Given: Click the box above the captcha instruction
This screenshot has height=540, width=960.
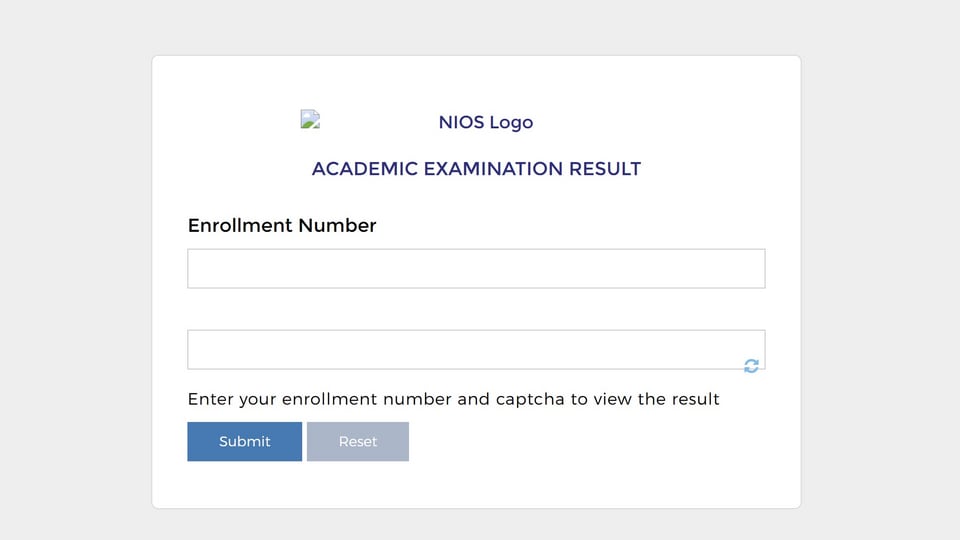Looking at the screenshot, I should [476, 350].
